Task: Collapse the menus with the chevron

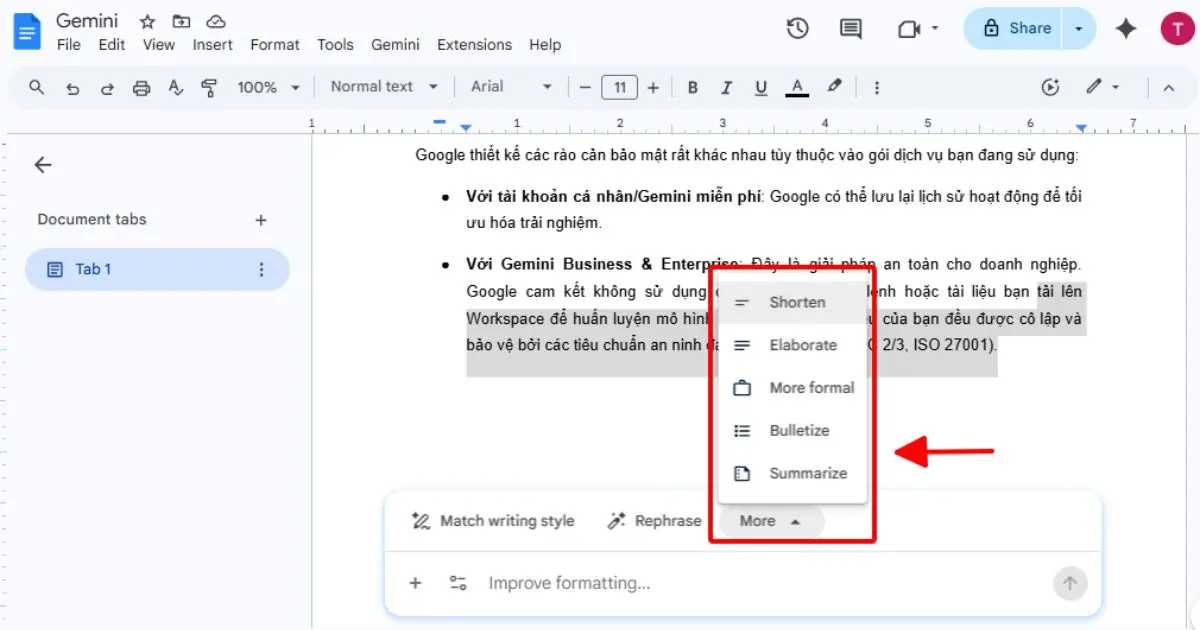Action: point(1167,87)
